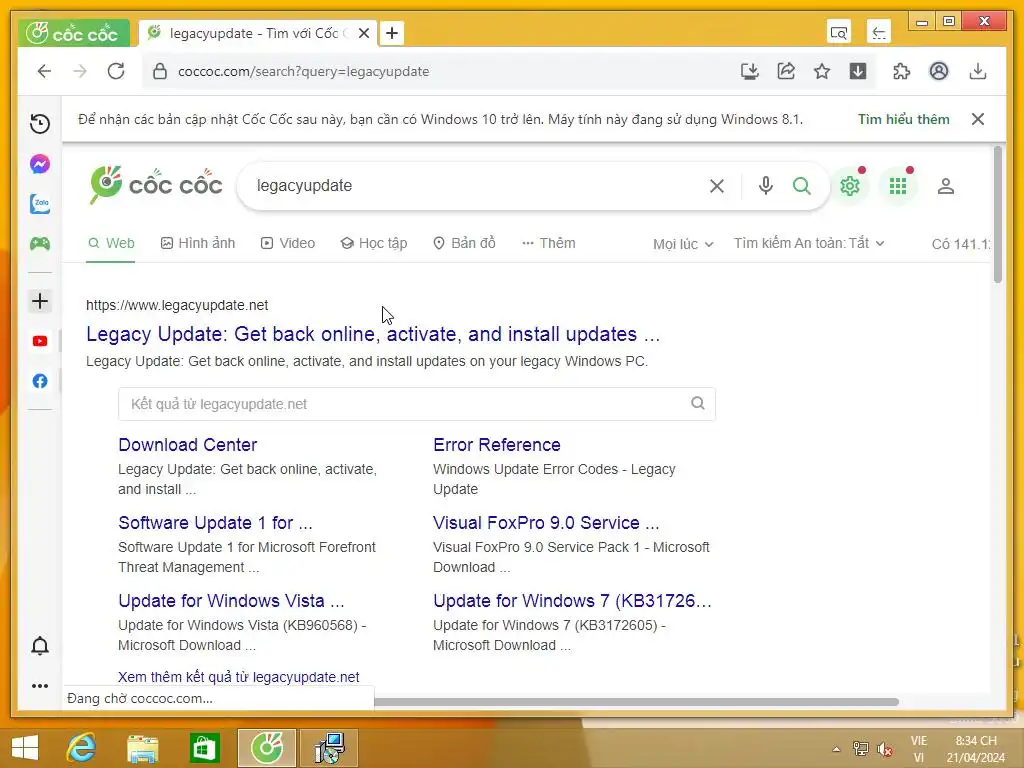
Task: Open Update for Windows Vista sitelink
Action: coord(231,600)
